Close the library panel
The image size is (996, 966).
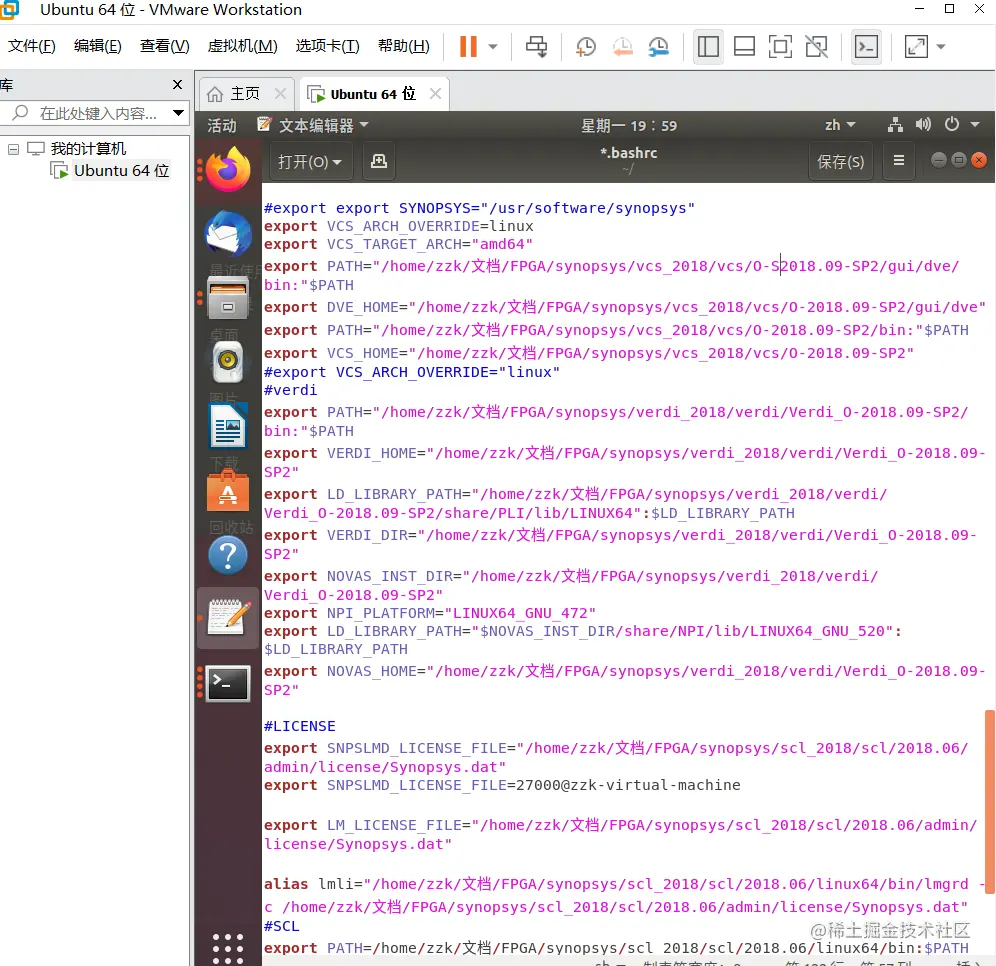click(x=178, y=84)
